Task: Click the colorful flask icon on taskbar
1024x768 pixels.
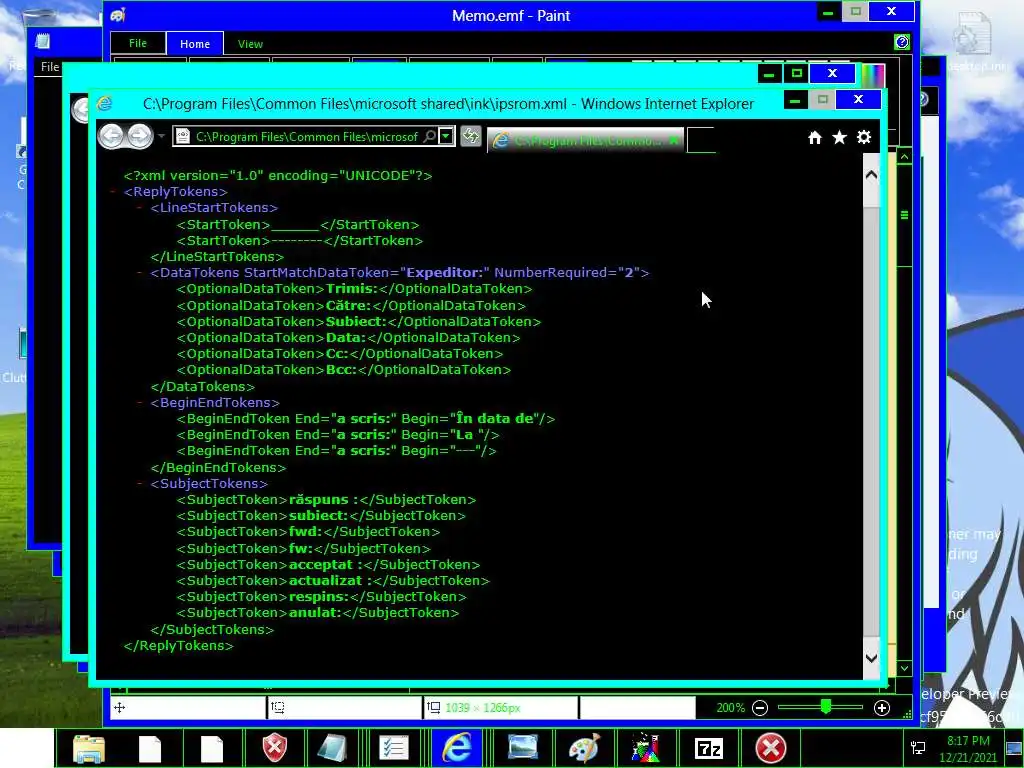Action: pos(645,748)
